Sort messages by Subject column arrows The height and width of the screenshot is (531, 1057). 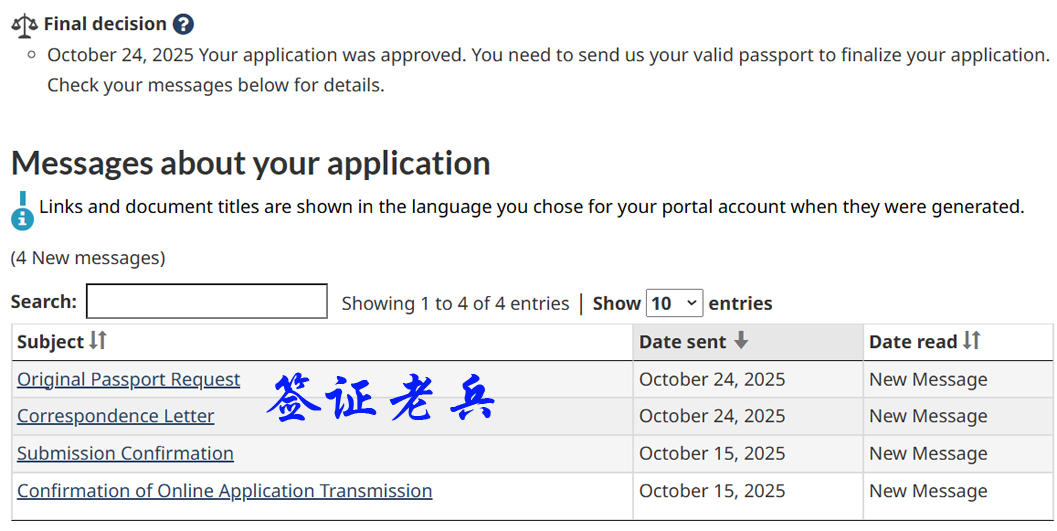point(97,341)
